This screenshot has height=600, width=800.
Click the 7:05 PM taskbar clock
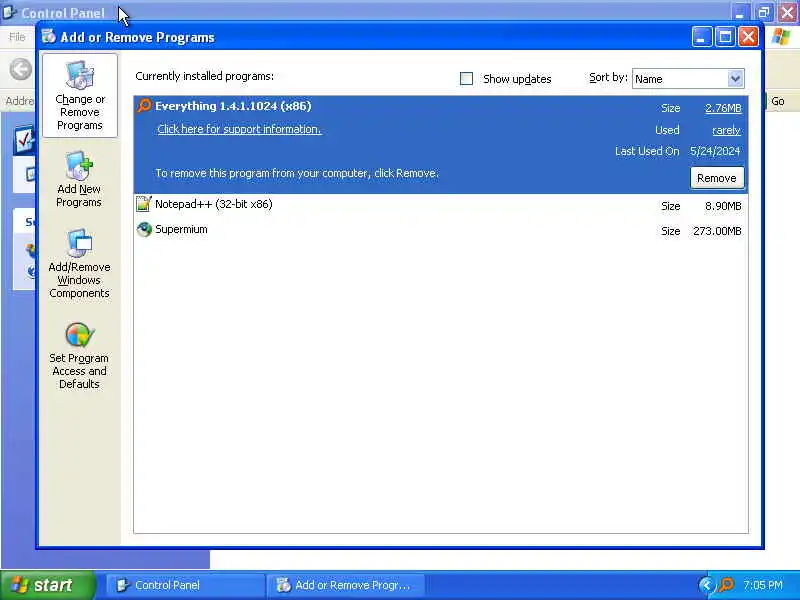[763, 585]
